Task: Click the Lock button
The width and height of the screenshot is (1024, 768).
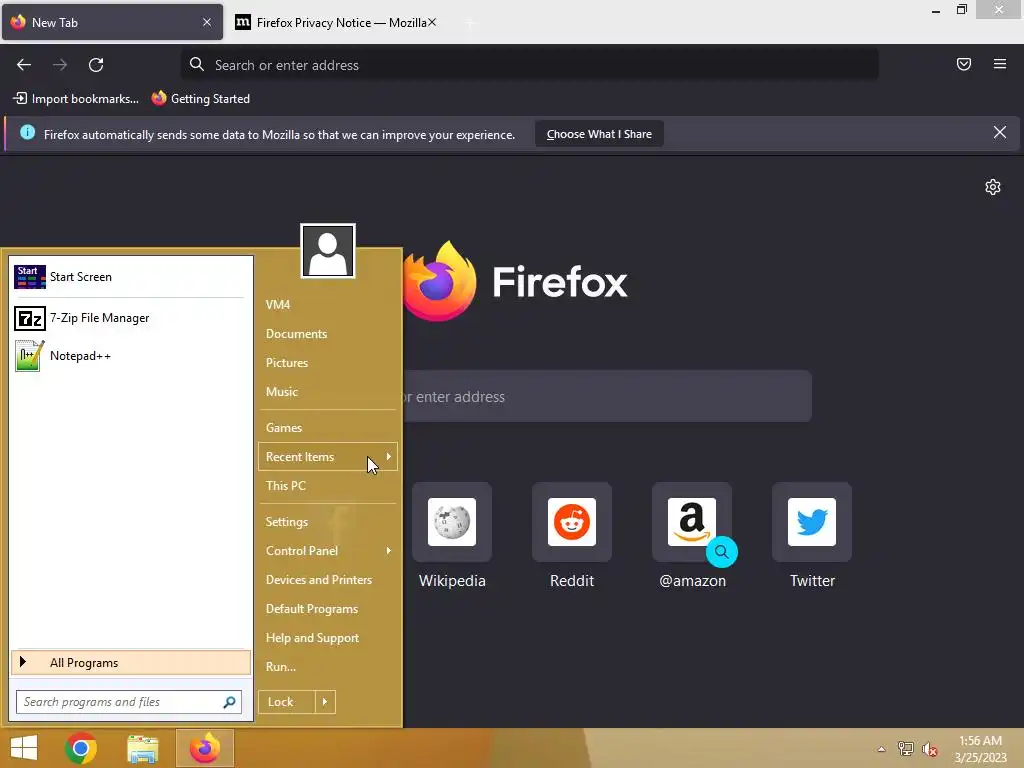Action: pyautogui.click(x=287, y=702)
